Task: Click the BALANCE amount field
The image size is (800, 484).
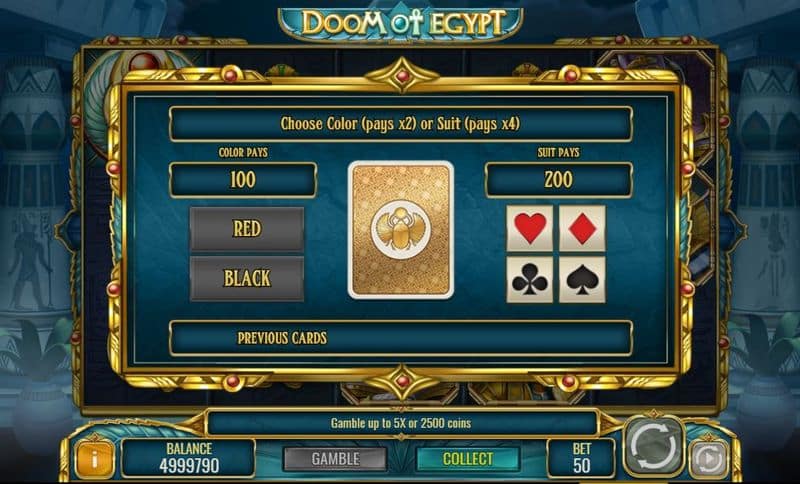Action: [x=189, y=457]
